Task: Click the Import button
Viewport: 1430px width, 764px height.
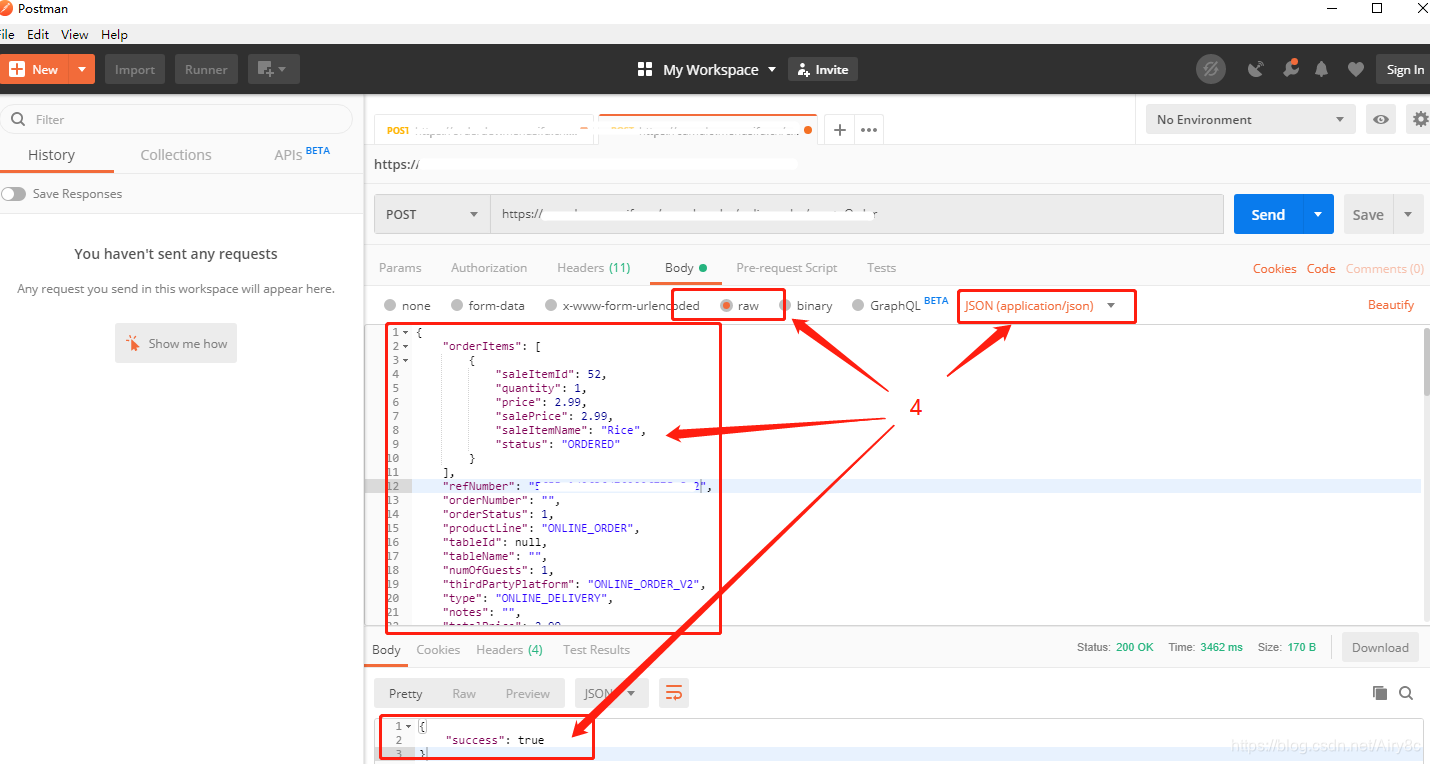Action: coord(135,69)
